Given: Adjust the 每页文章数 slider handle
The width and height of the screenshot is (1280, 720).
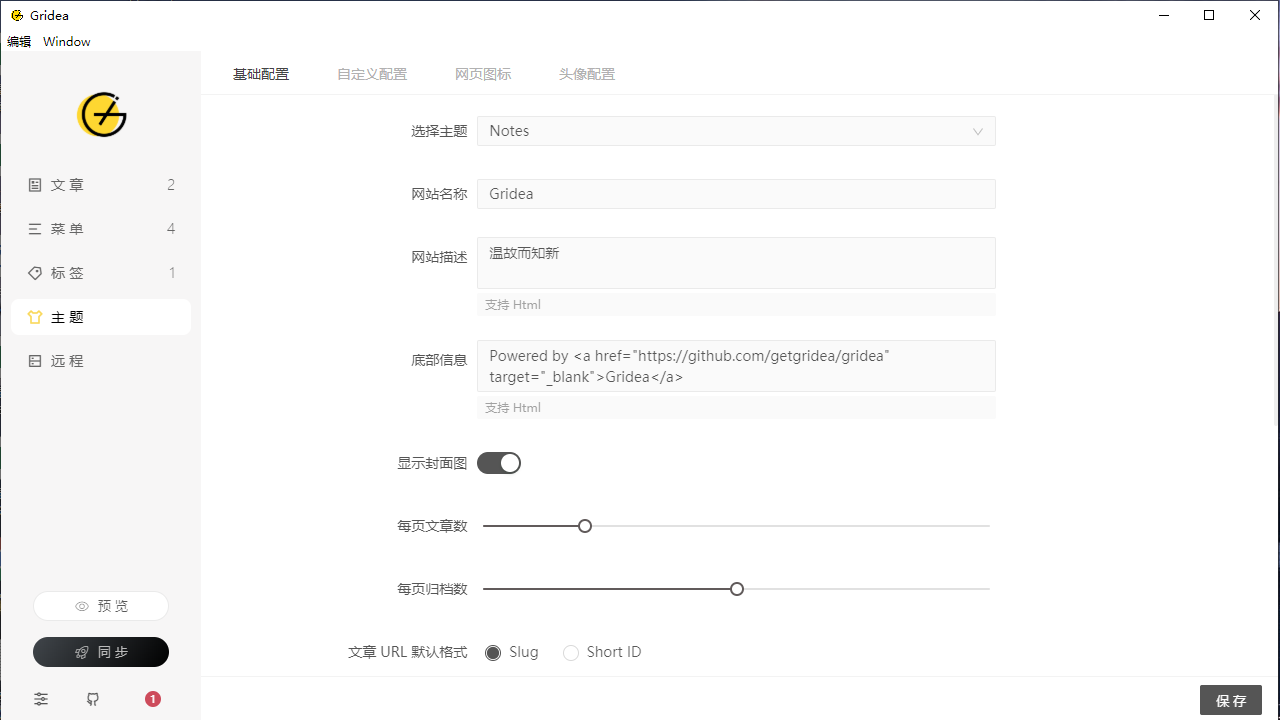Looking at the screenshot, I should click(x=584, y=525).
